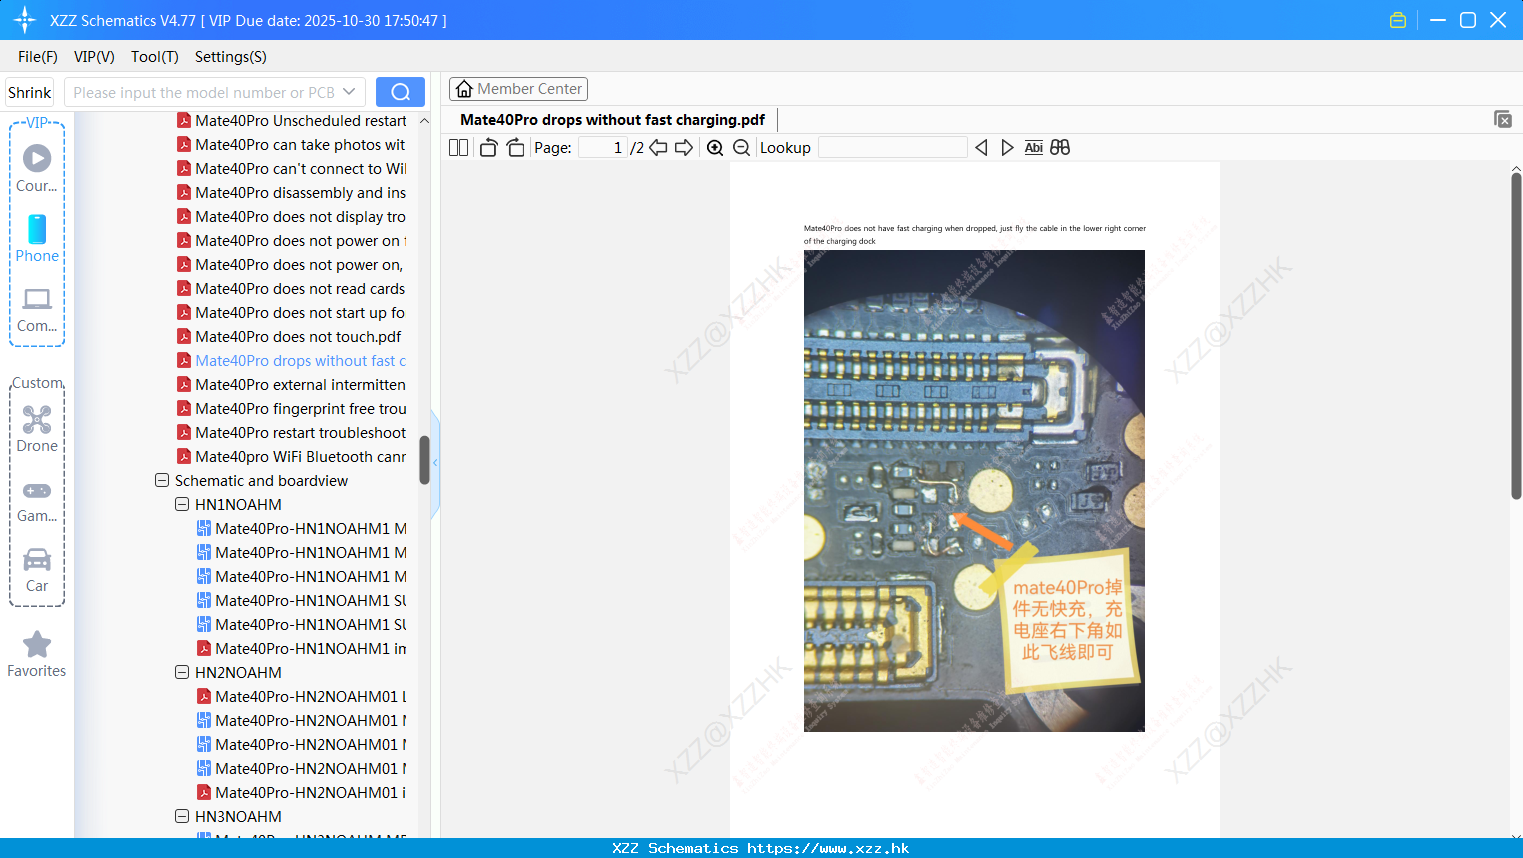Click the XZZ Schematics app logo
1523x858 pixels.
coord(25,20)
